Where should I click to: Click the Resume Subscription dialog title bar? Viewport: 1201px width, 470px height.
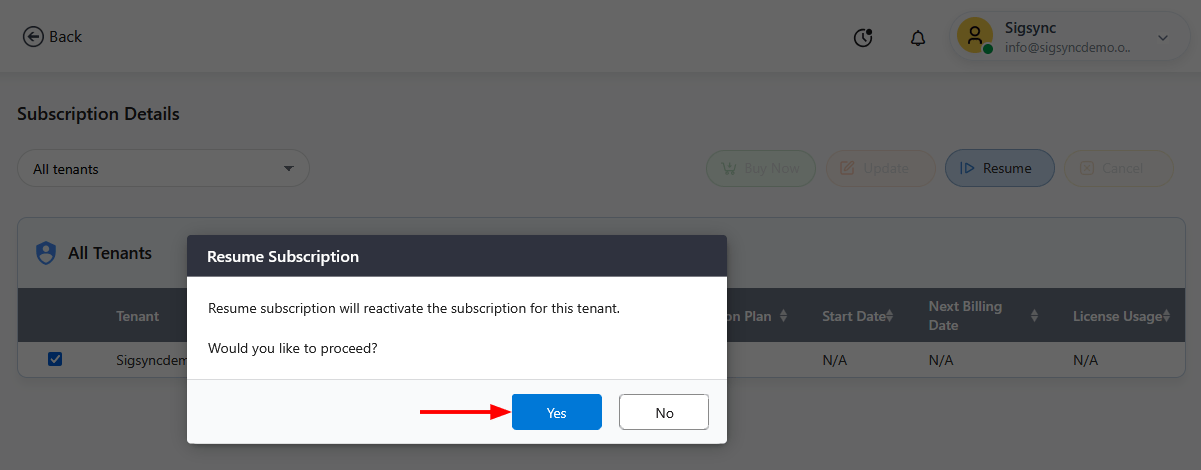point(456,256)
